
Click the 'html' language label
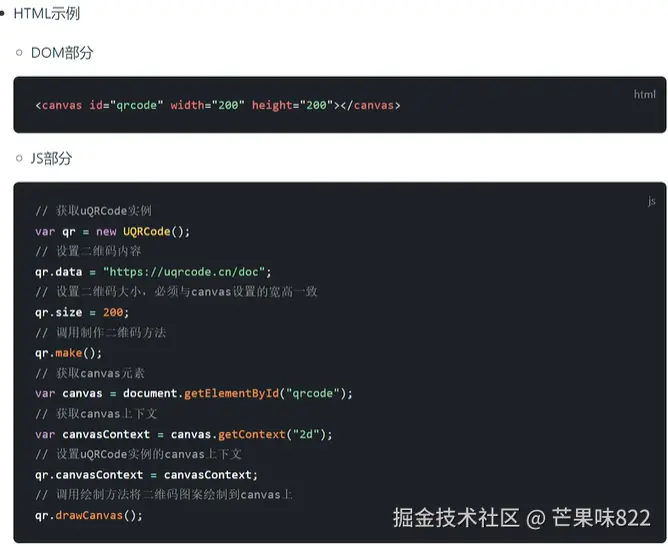645,94
